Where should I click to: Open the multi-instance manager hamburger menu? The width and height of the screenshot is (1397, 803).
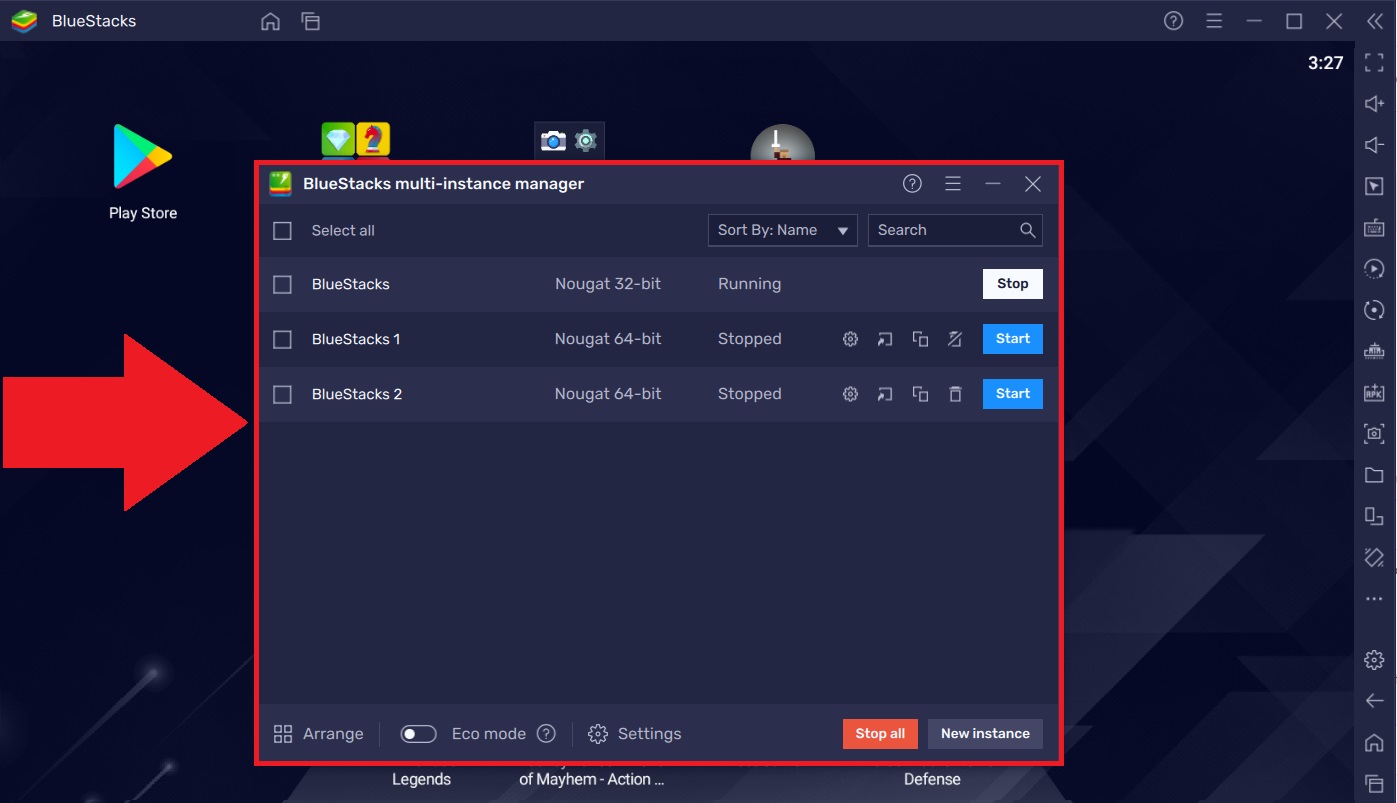point(953,183)
